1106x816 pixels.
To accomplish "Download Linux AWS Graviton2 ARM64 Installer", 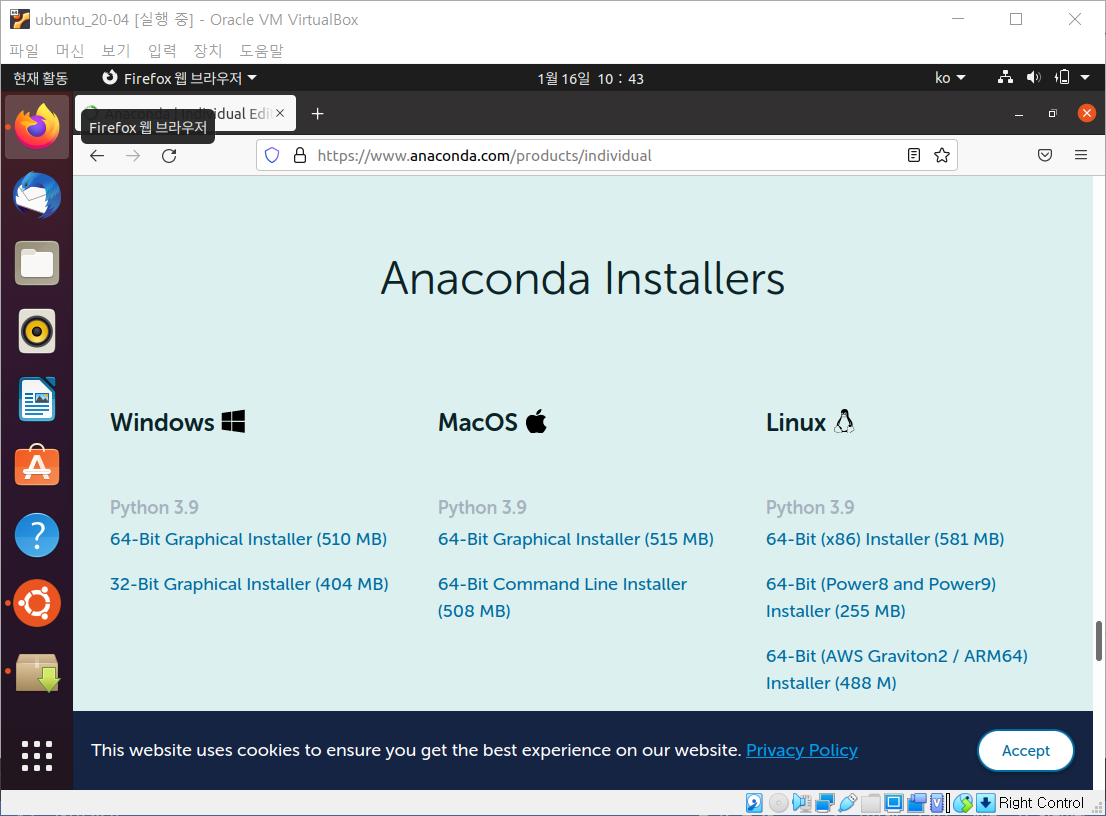I will point(897,669).
